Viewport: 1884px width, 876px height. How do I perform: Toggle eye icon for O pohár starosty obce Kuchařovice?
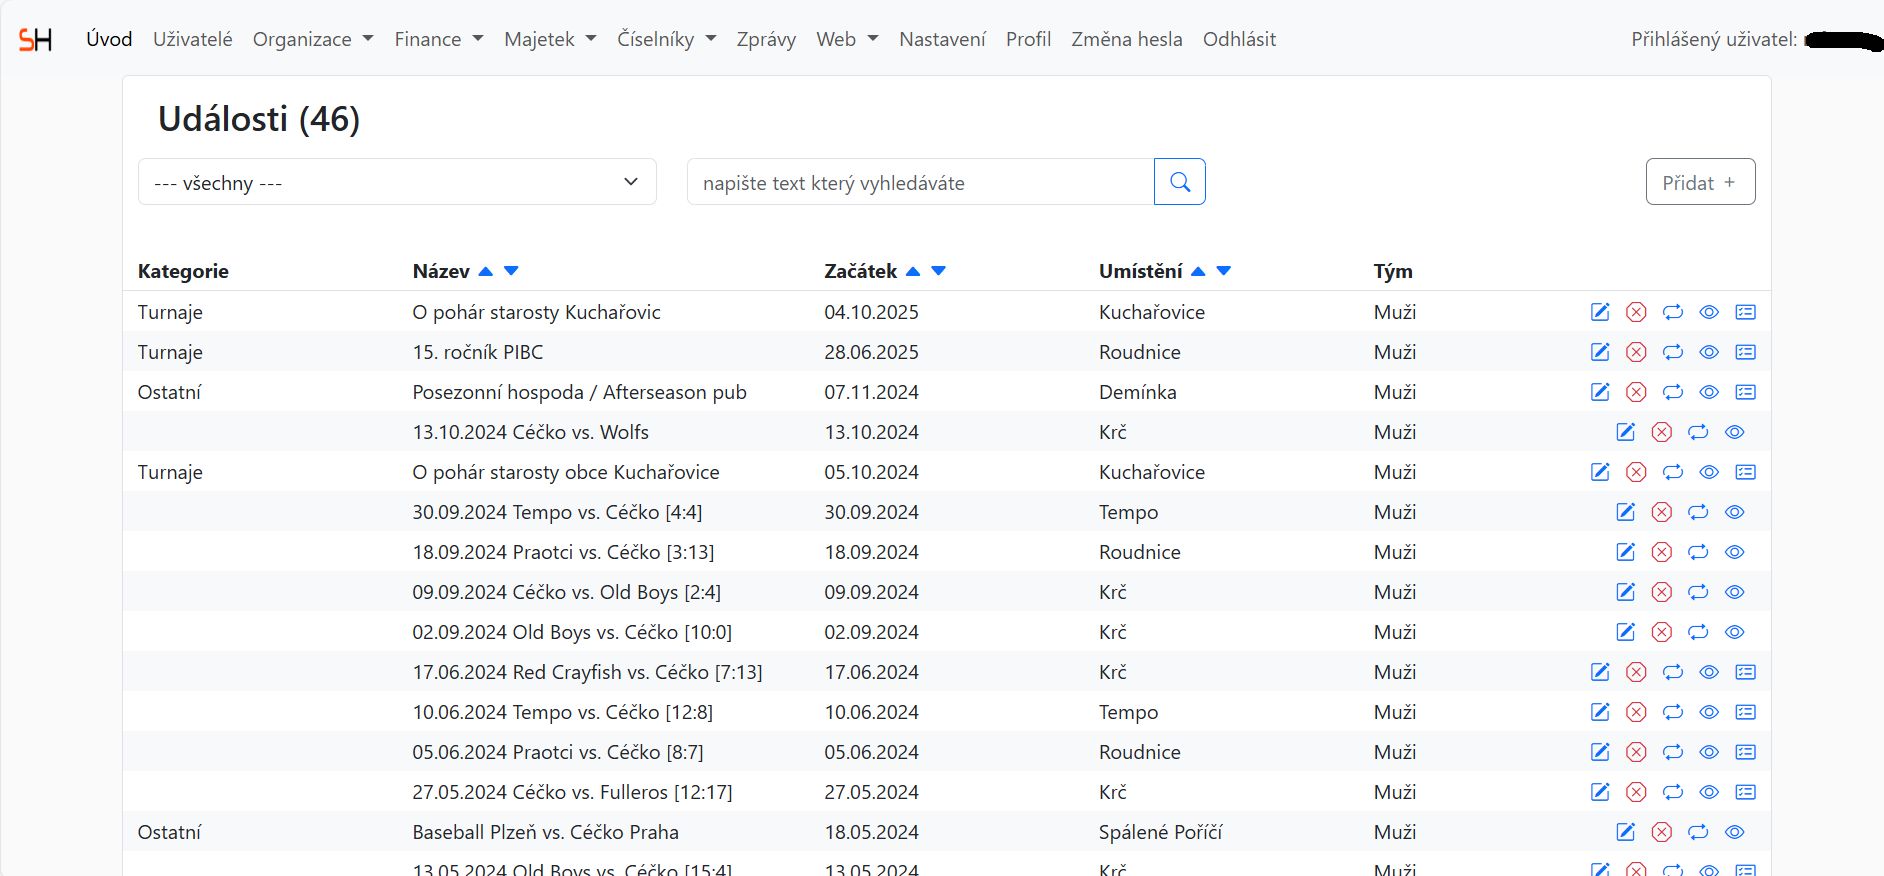(x=1709, y=472)
